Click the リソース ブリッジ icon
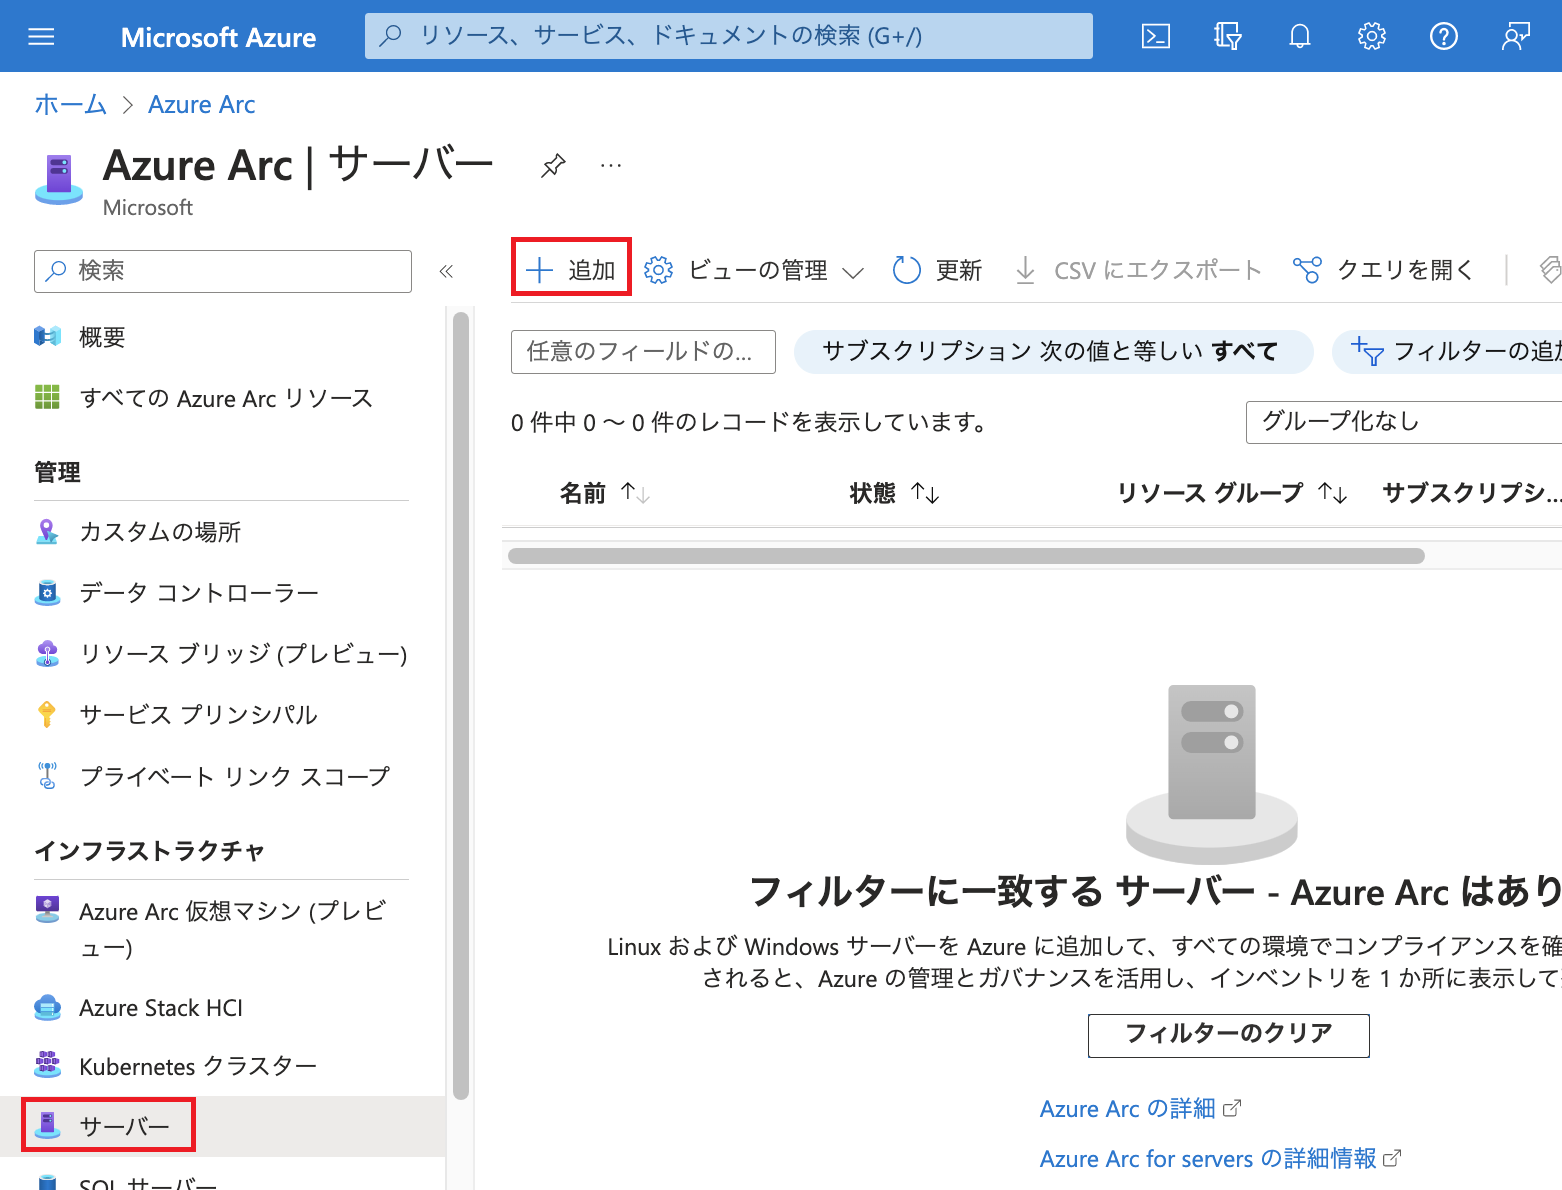Viewport: 1562px width, 1190px height. pyautogui.click(x=47, y=653)
